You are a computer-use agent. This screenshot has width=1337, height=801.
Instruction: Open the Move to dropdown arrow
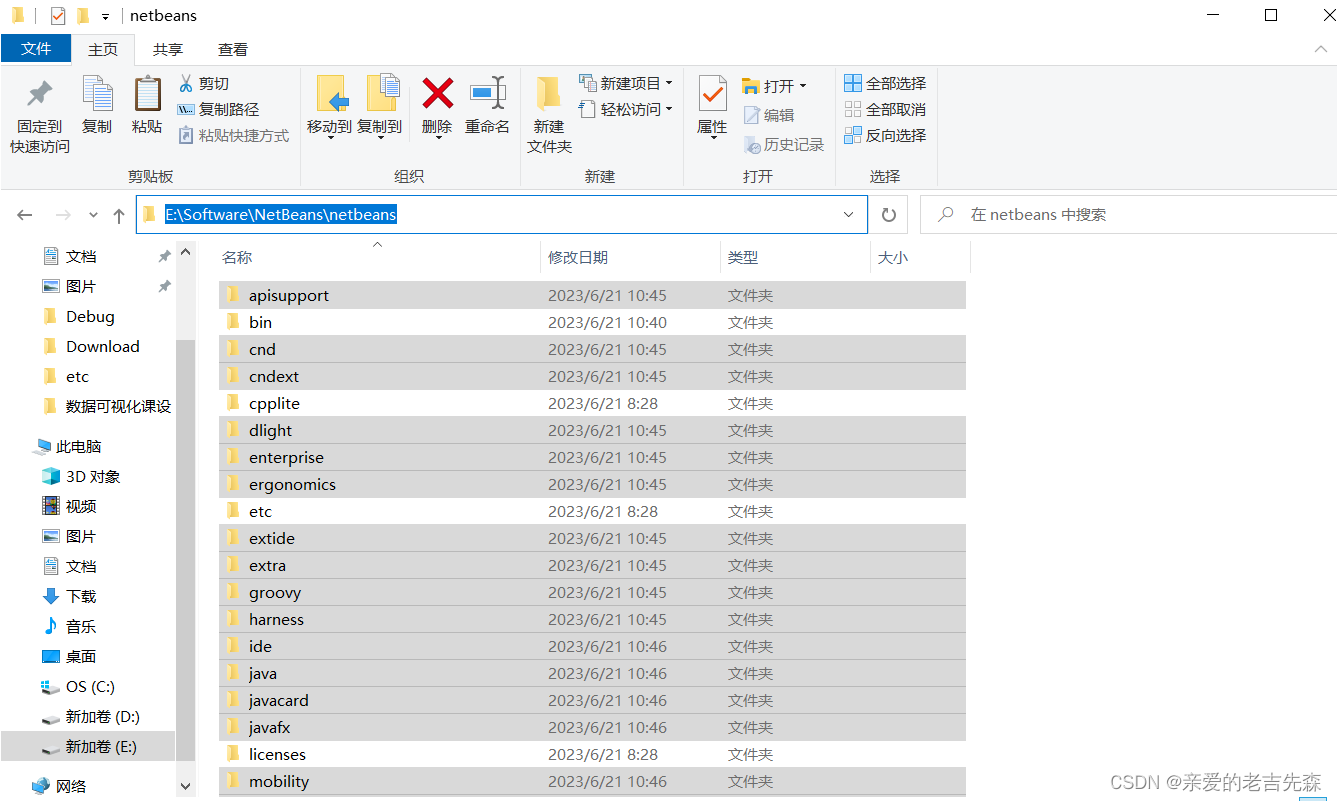coord(329,138)
